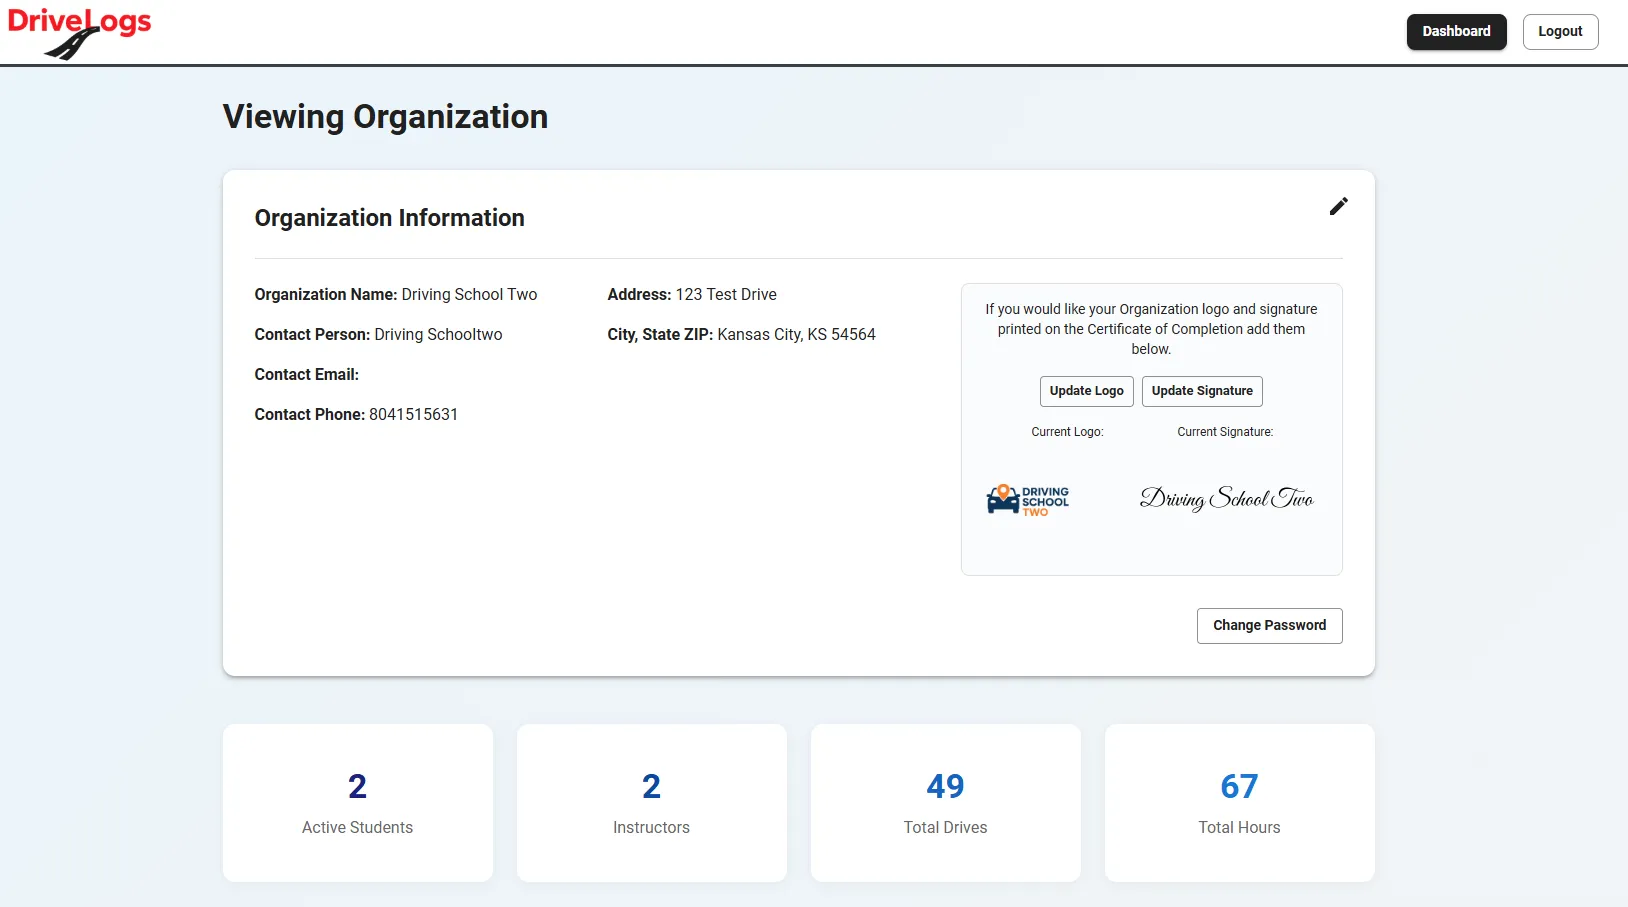This screenshot has height=907, width=1628.
Task: Open the Total Drives card
Action: point(945,803)
